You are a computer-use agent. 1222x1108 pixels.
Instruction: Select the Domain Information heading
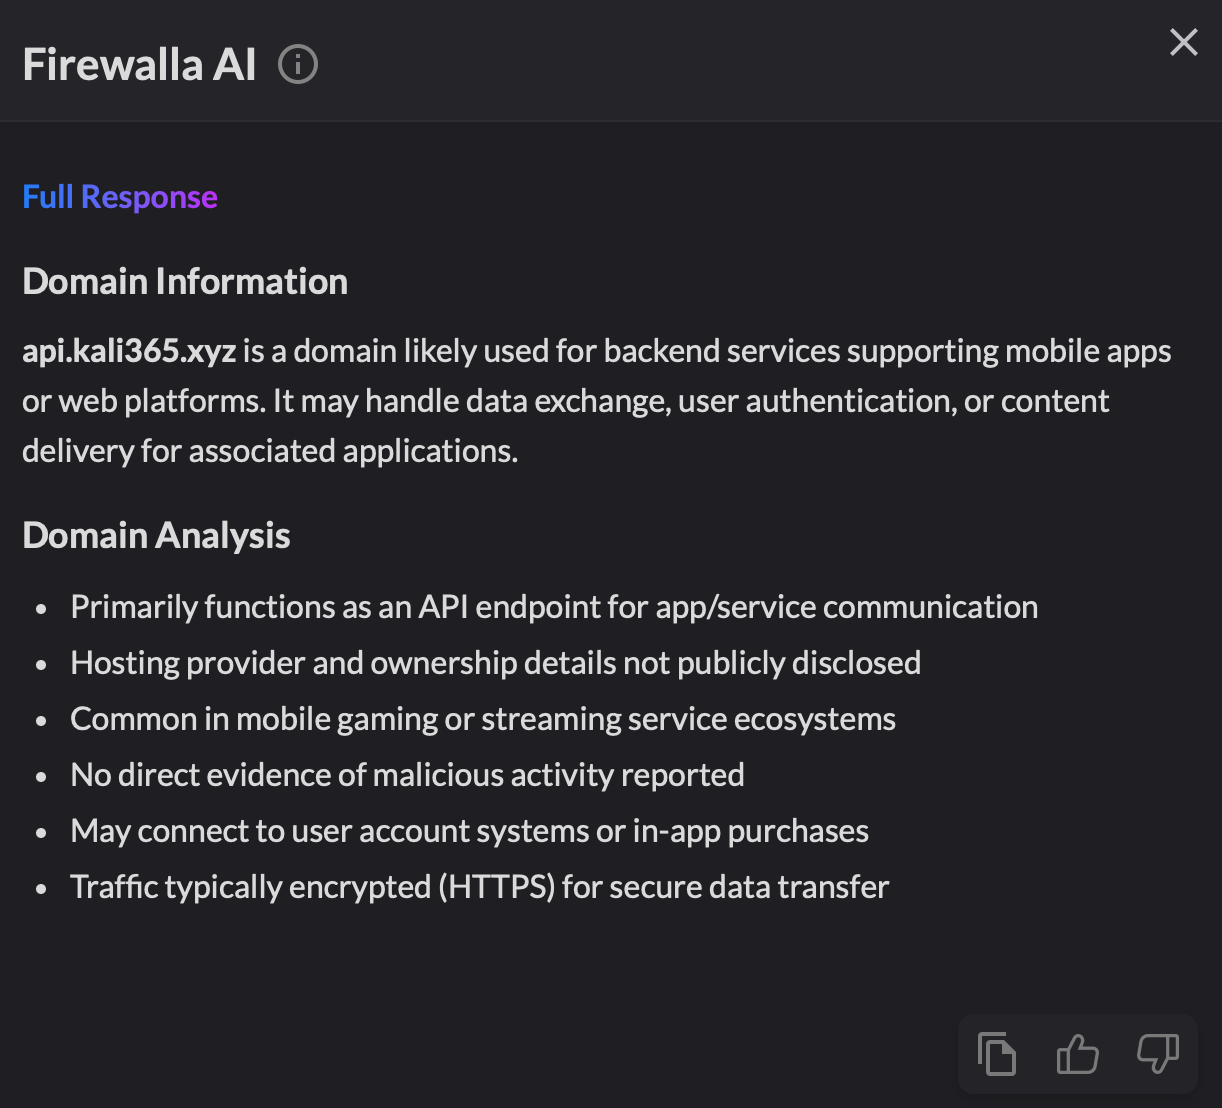click(185, 281)
